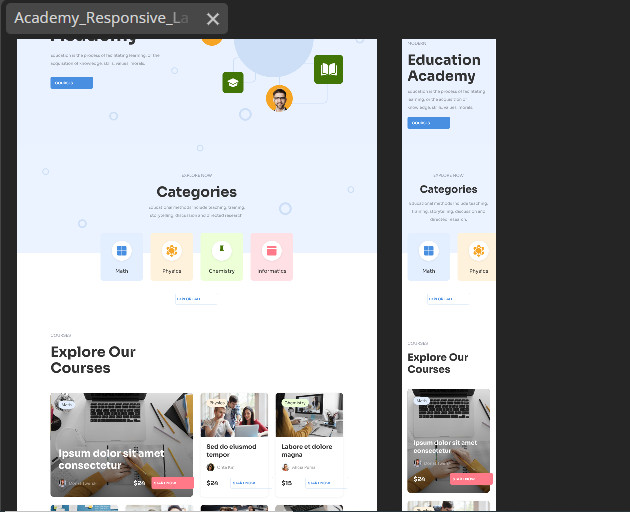Select 'Labore et dolore magna' course title

point(307,451)
